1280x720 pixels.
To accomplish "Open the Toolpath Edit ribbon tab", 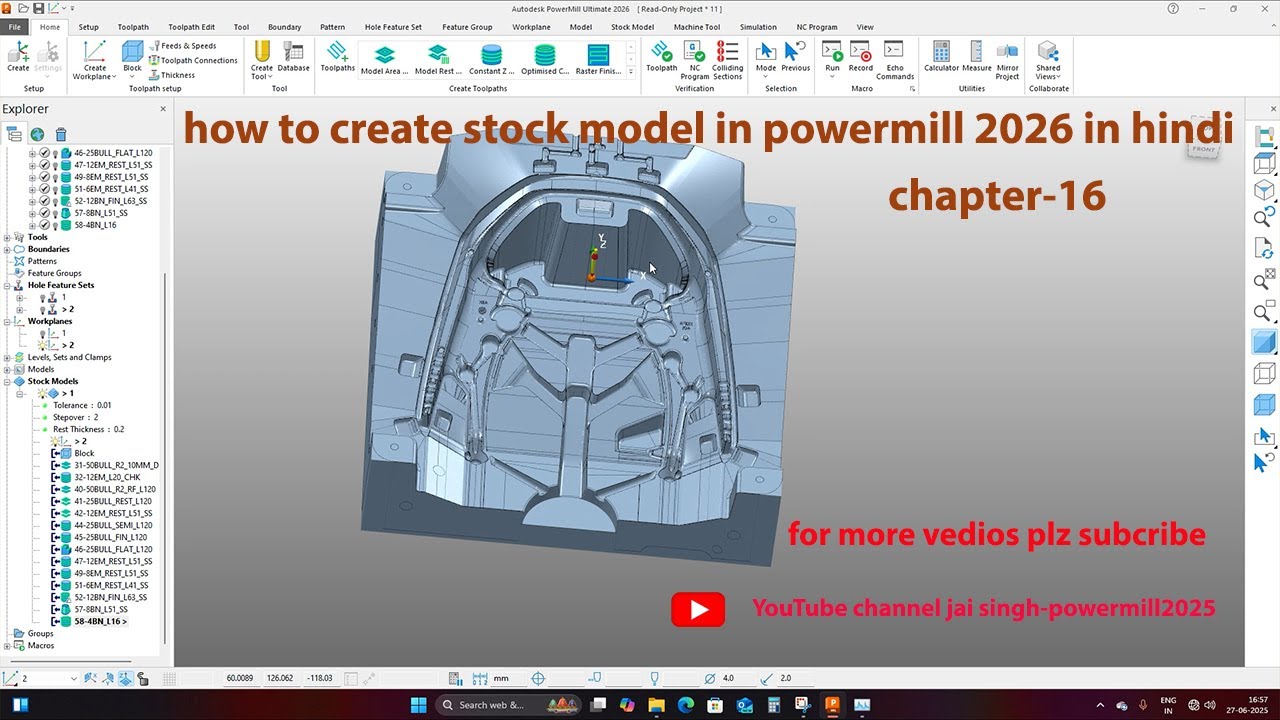I will [191, 27].
